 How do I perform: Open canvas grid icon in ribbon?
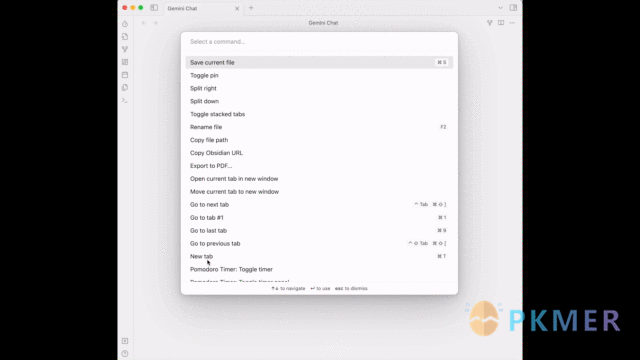(125, 62)
